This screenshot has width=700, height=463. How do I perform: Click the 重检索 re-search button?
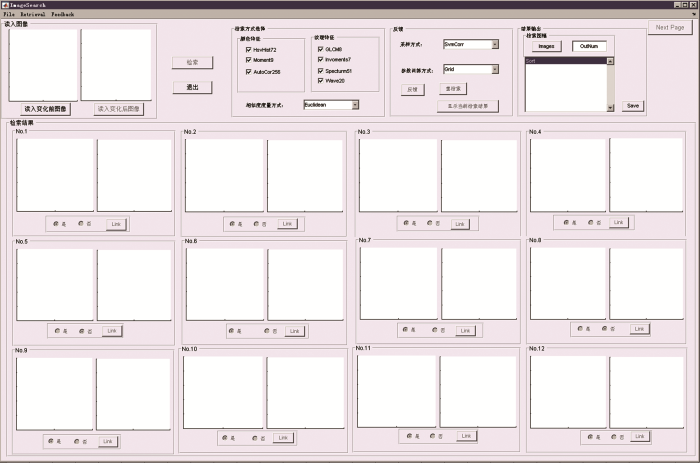tap(453, 89)
